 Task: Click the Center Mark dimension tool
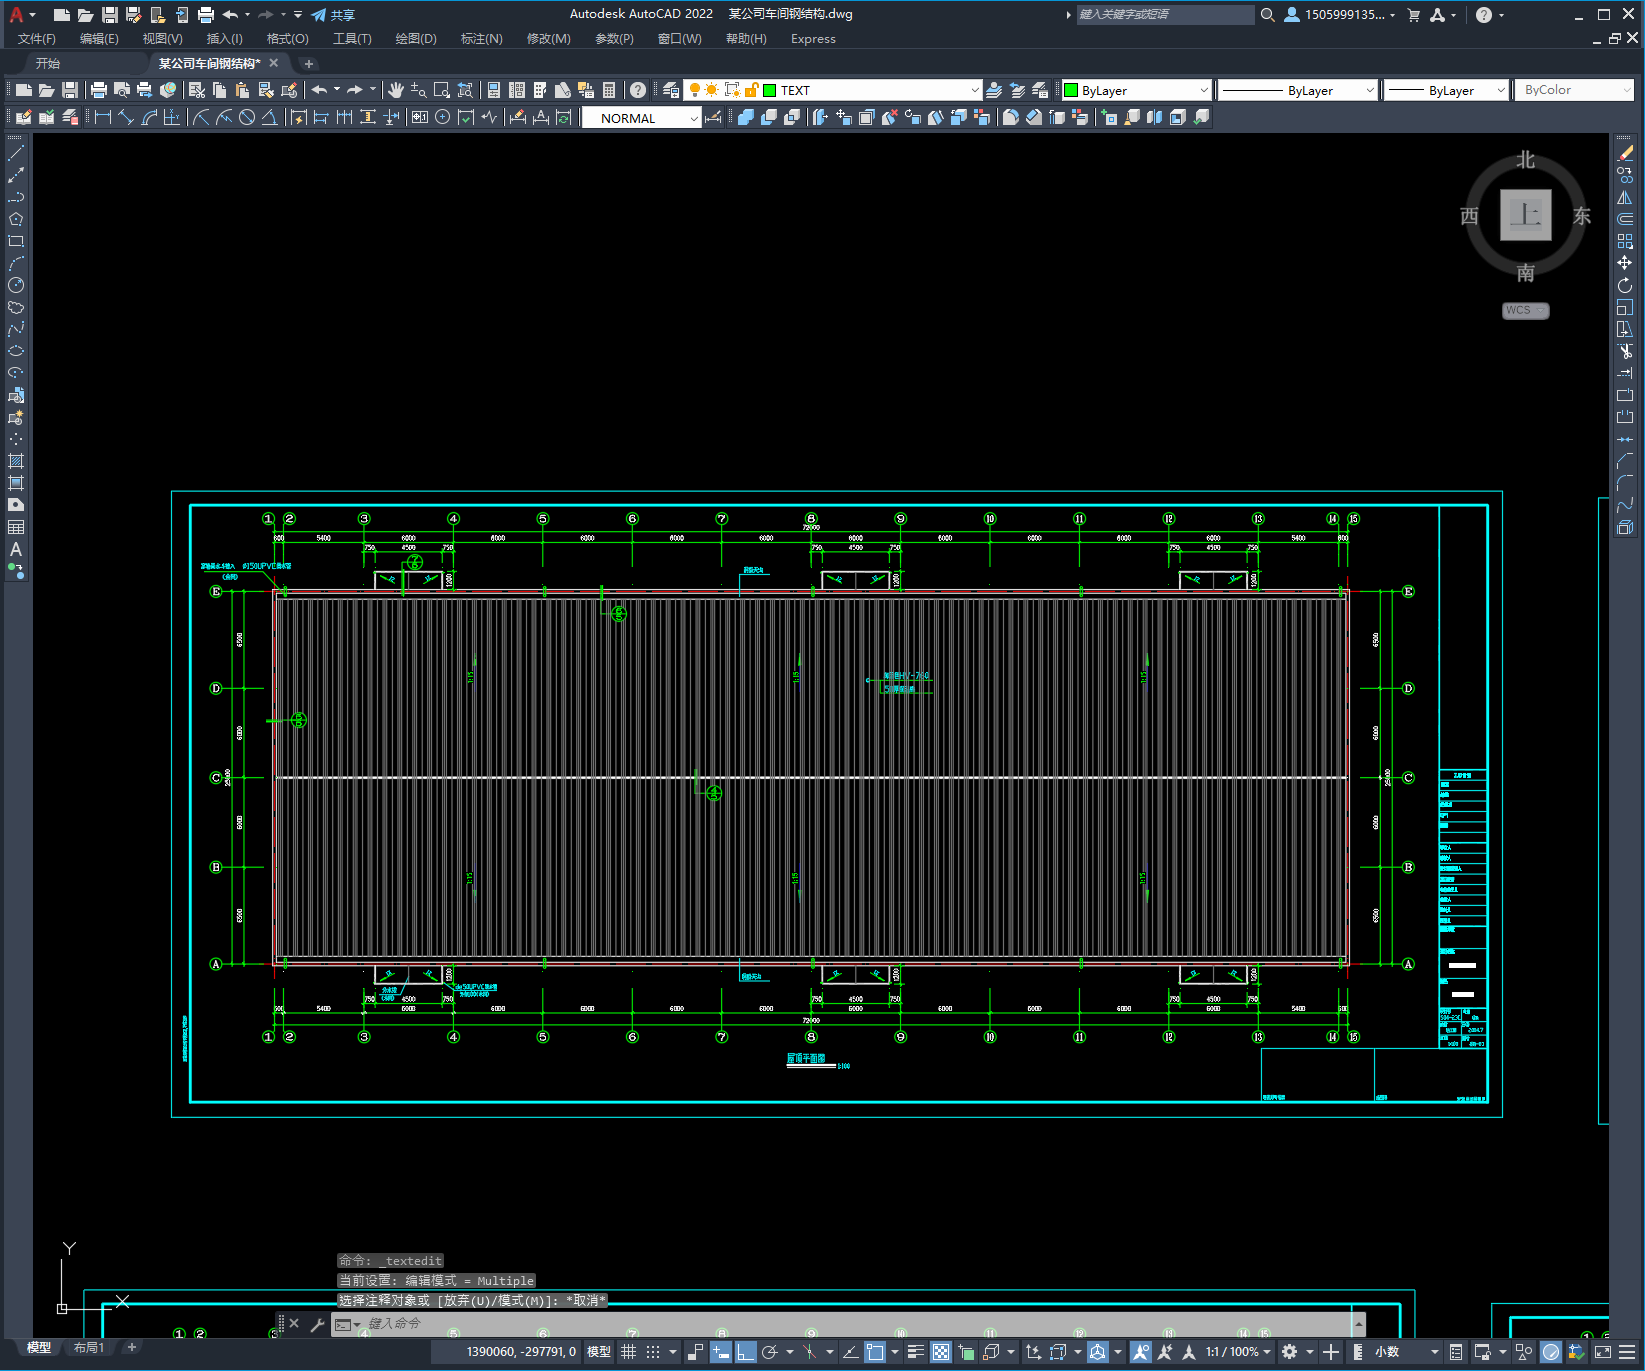point(443,117)
